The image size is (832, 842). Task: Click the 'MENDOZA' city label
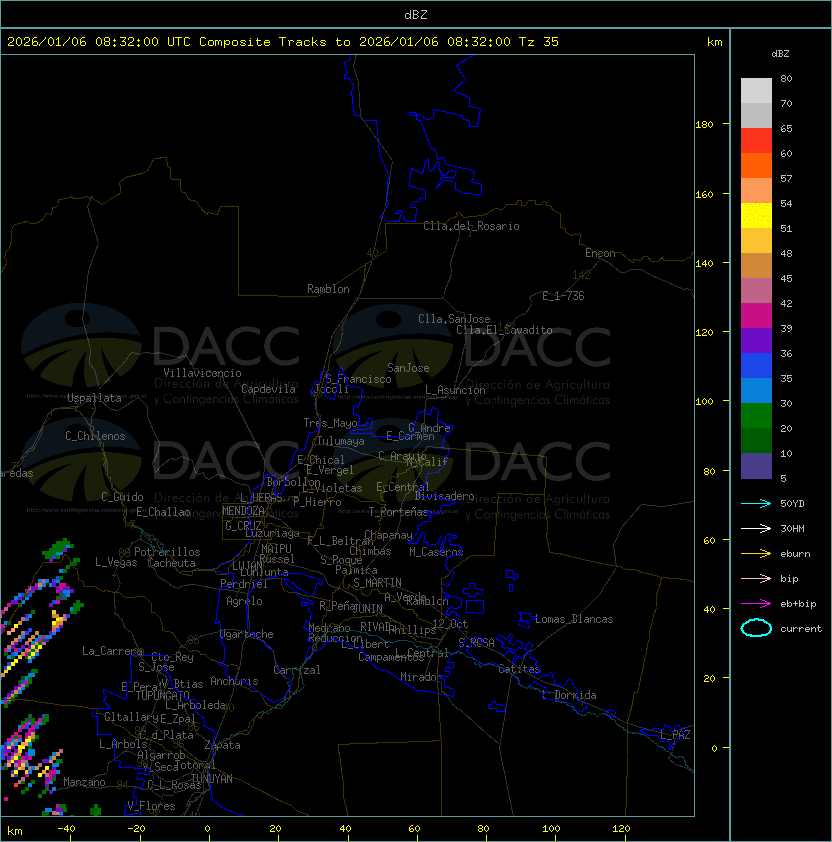243,511
